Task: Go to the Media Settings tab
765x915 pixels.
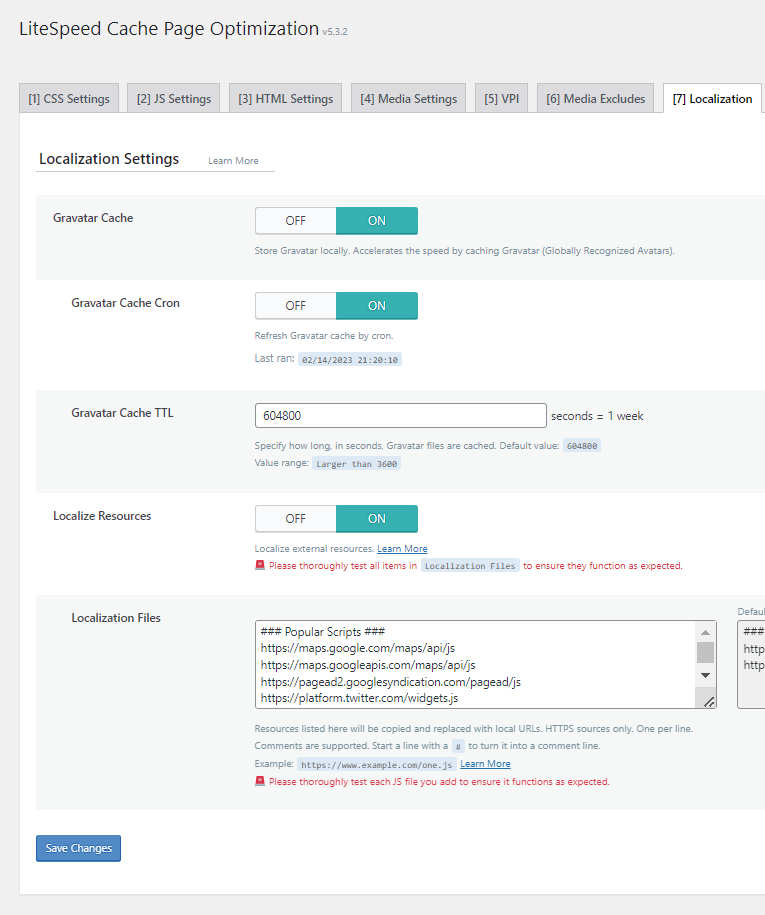Action: coord(408,99)
